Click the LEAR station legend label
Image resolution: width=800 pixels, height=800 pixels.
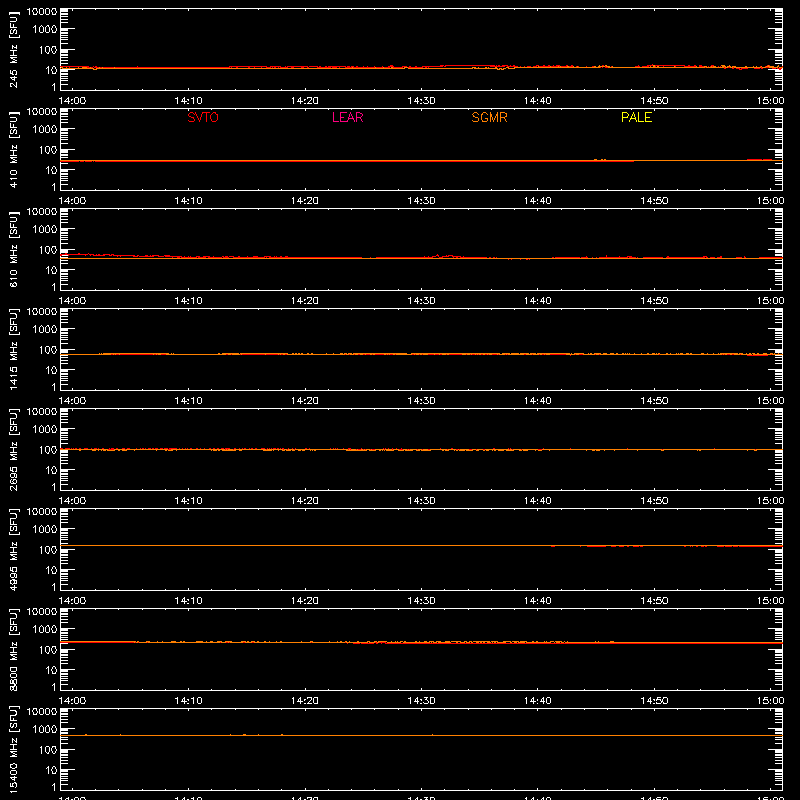pos(347,117)
